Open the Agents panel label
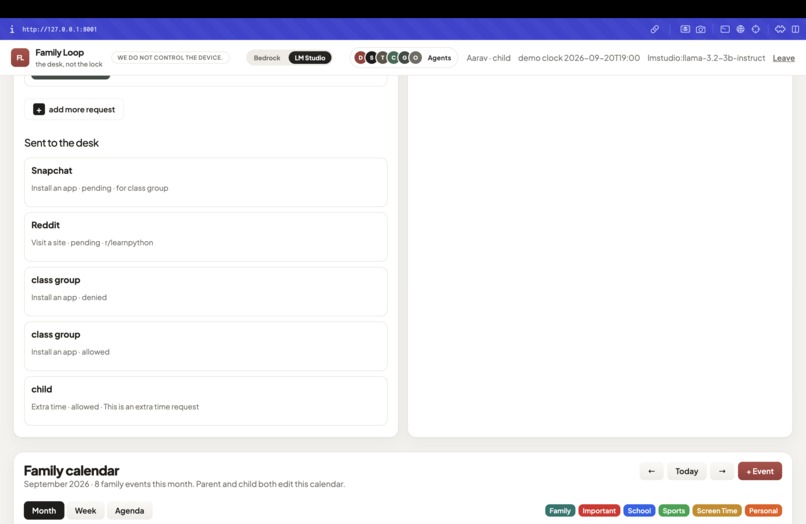 click(x=439, y=58)
